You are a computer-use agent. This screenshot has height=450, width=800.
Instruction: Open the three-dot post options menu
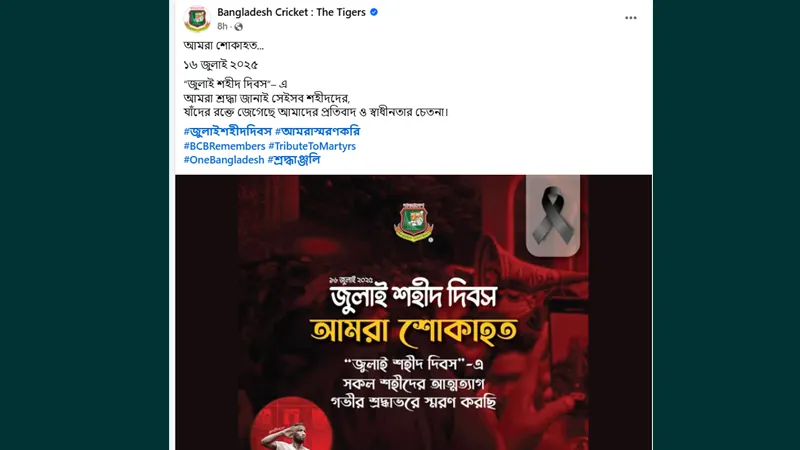pyautogui.click(x=631, y=18)
